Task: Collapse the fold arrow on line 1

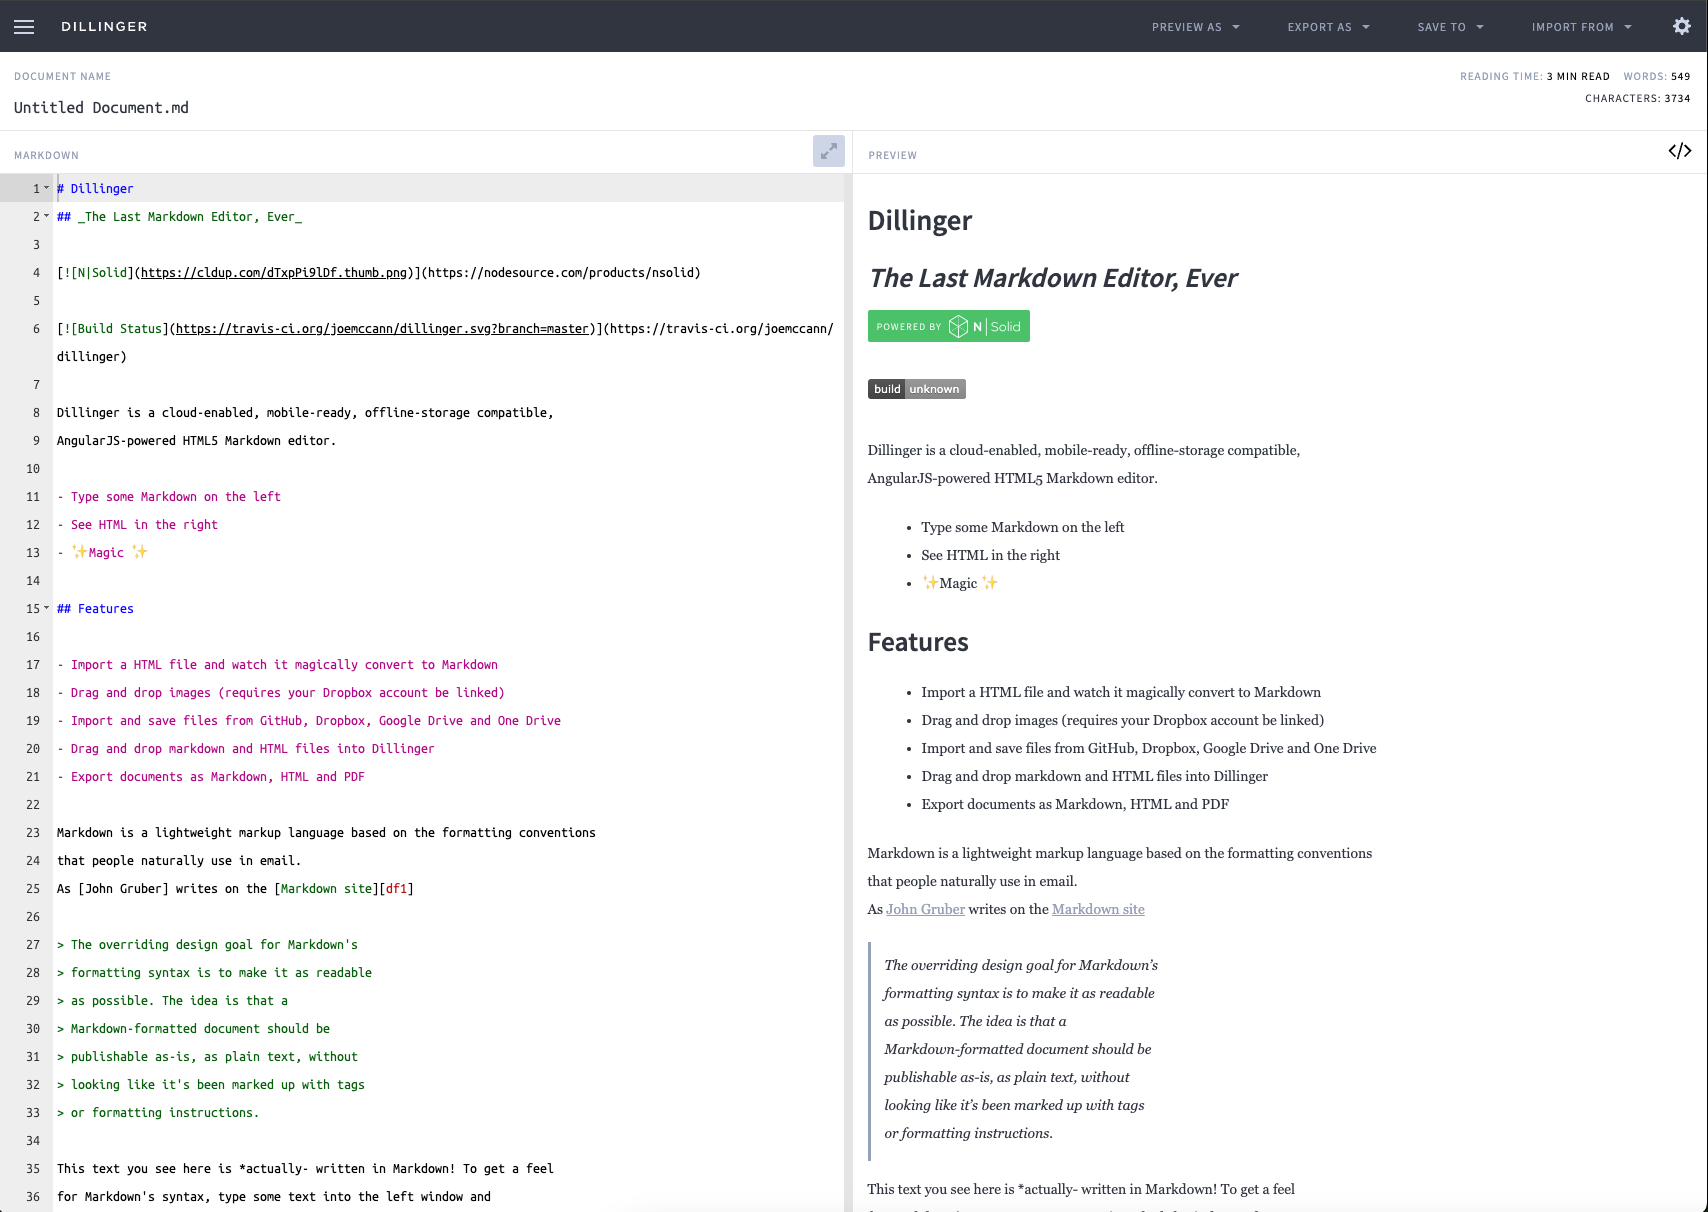Action: (x=46, y=188)
